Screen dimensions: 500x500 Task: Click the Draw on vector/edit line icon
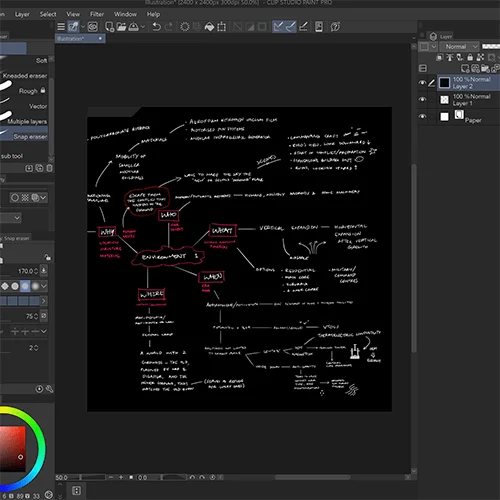click(x=303, y=27)
